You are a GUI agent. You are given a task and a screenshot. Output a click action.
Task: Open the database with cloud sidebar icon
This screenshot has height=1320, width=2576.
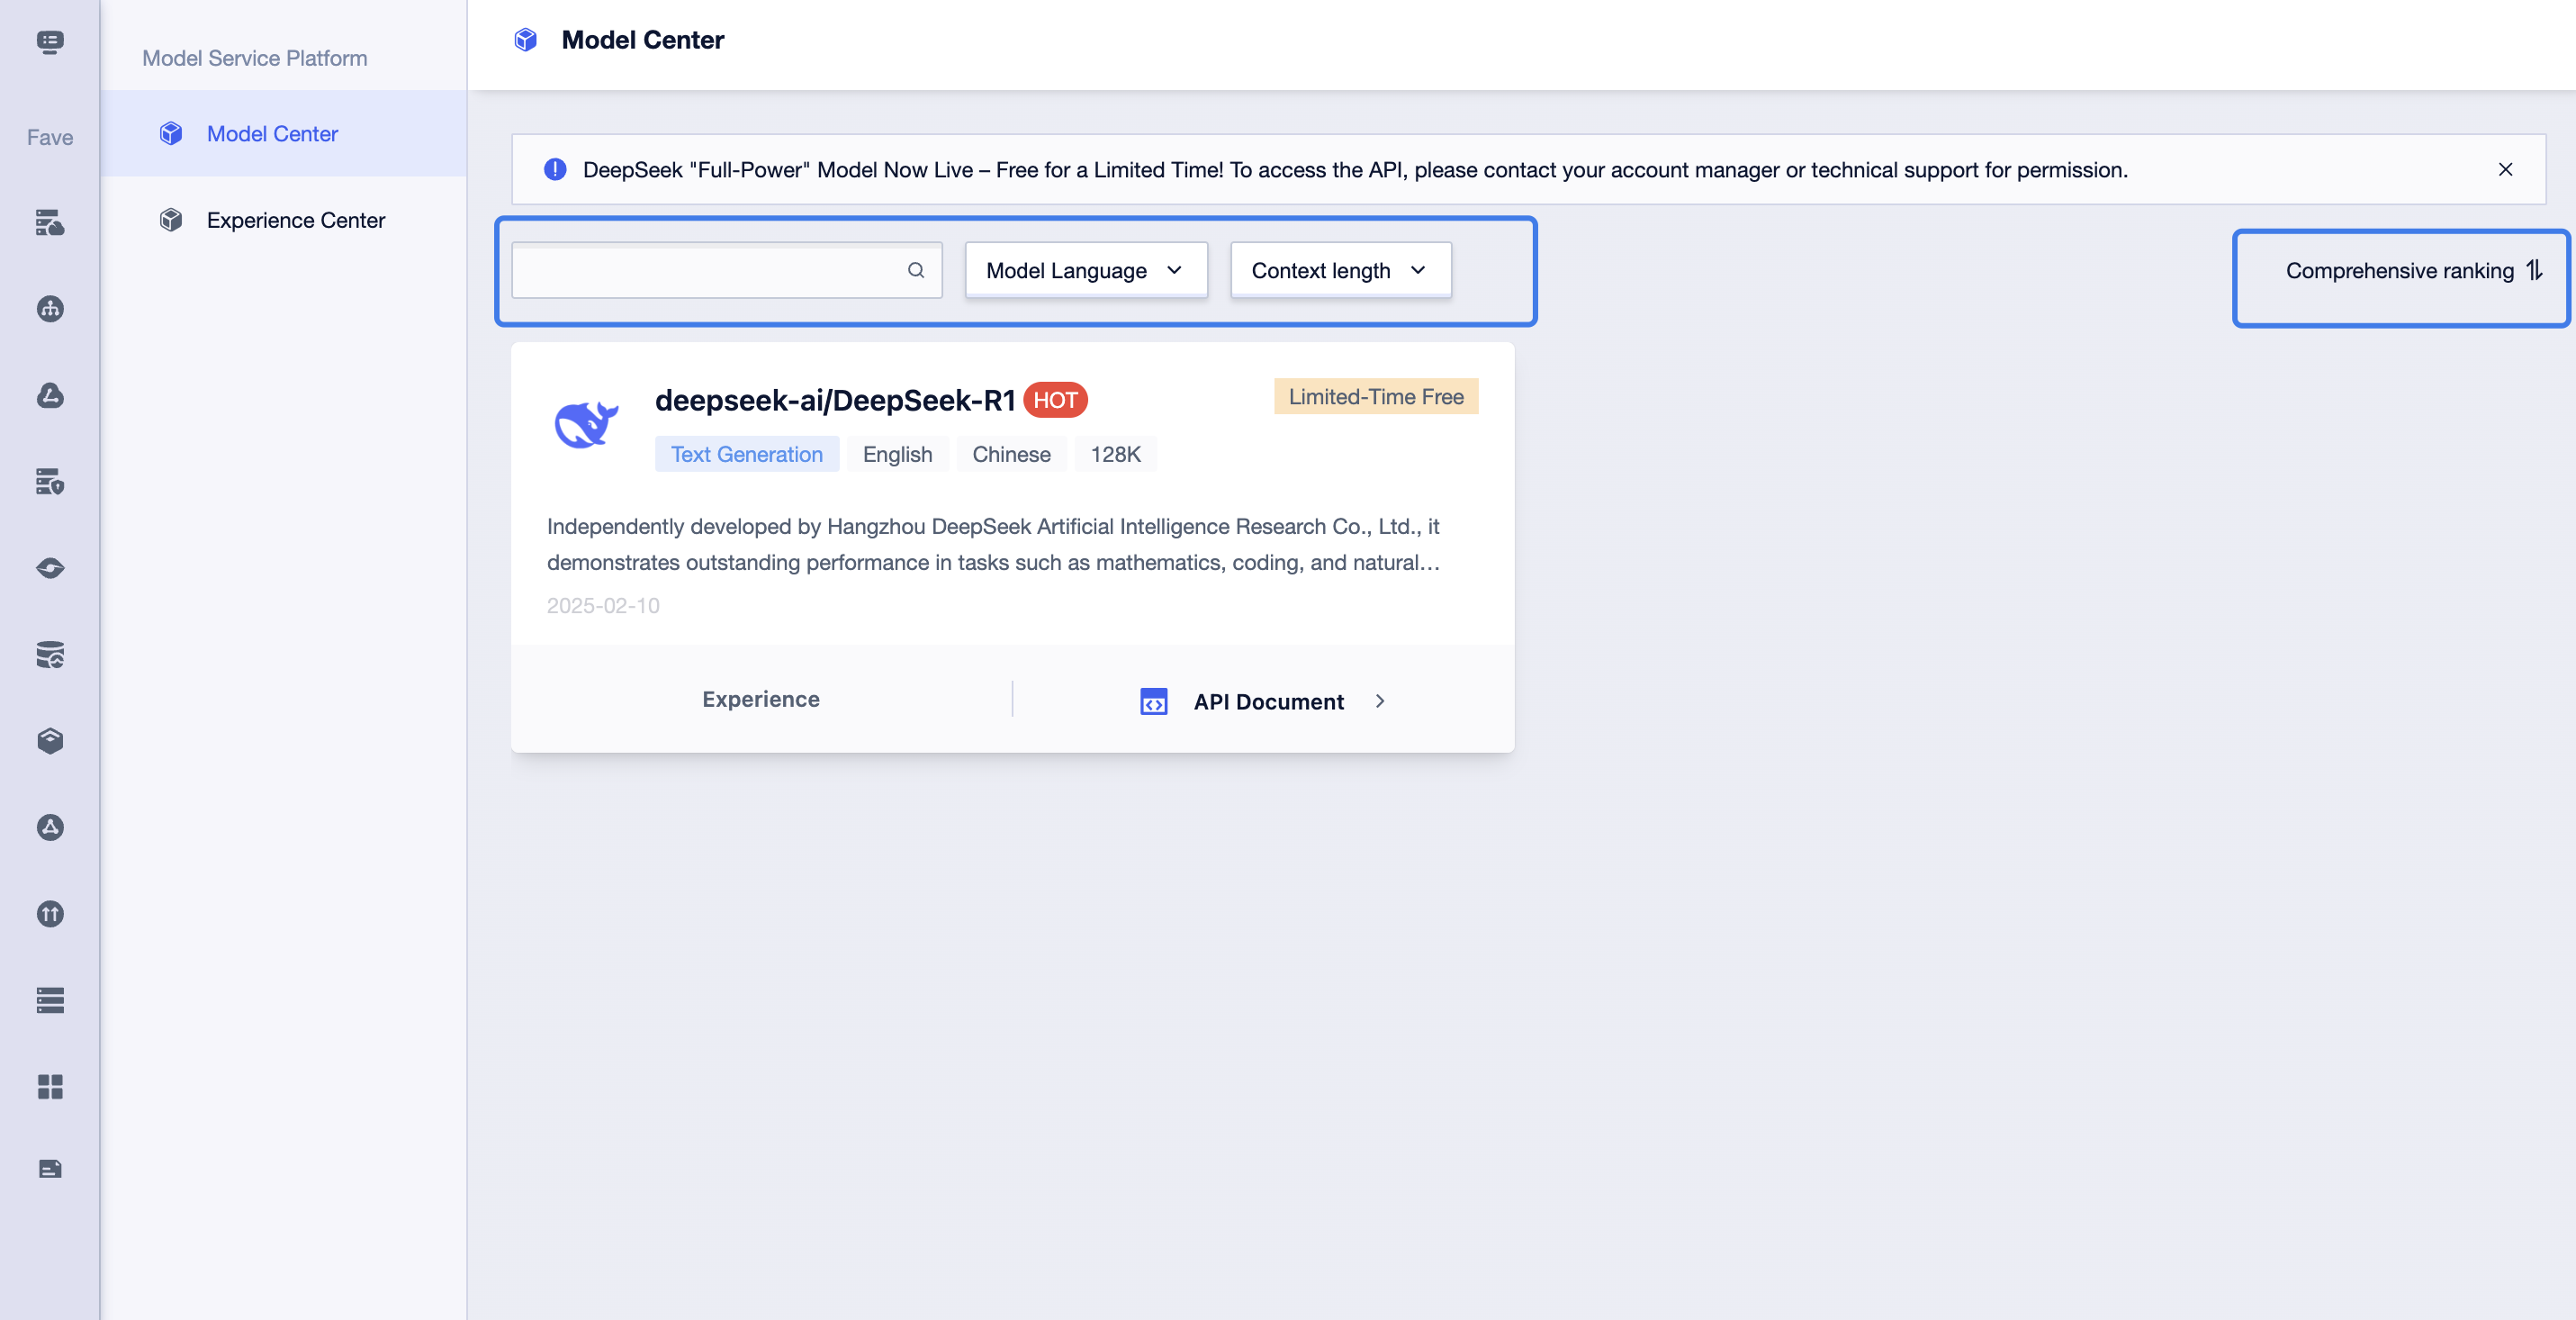click(50, 655)
